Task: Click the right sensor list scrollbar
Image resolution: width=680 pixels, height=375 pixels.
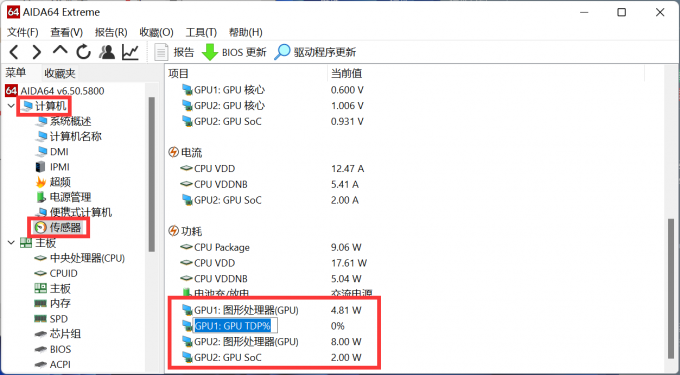Action: [671, 288]
